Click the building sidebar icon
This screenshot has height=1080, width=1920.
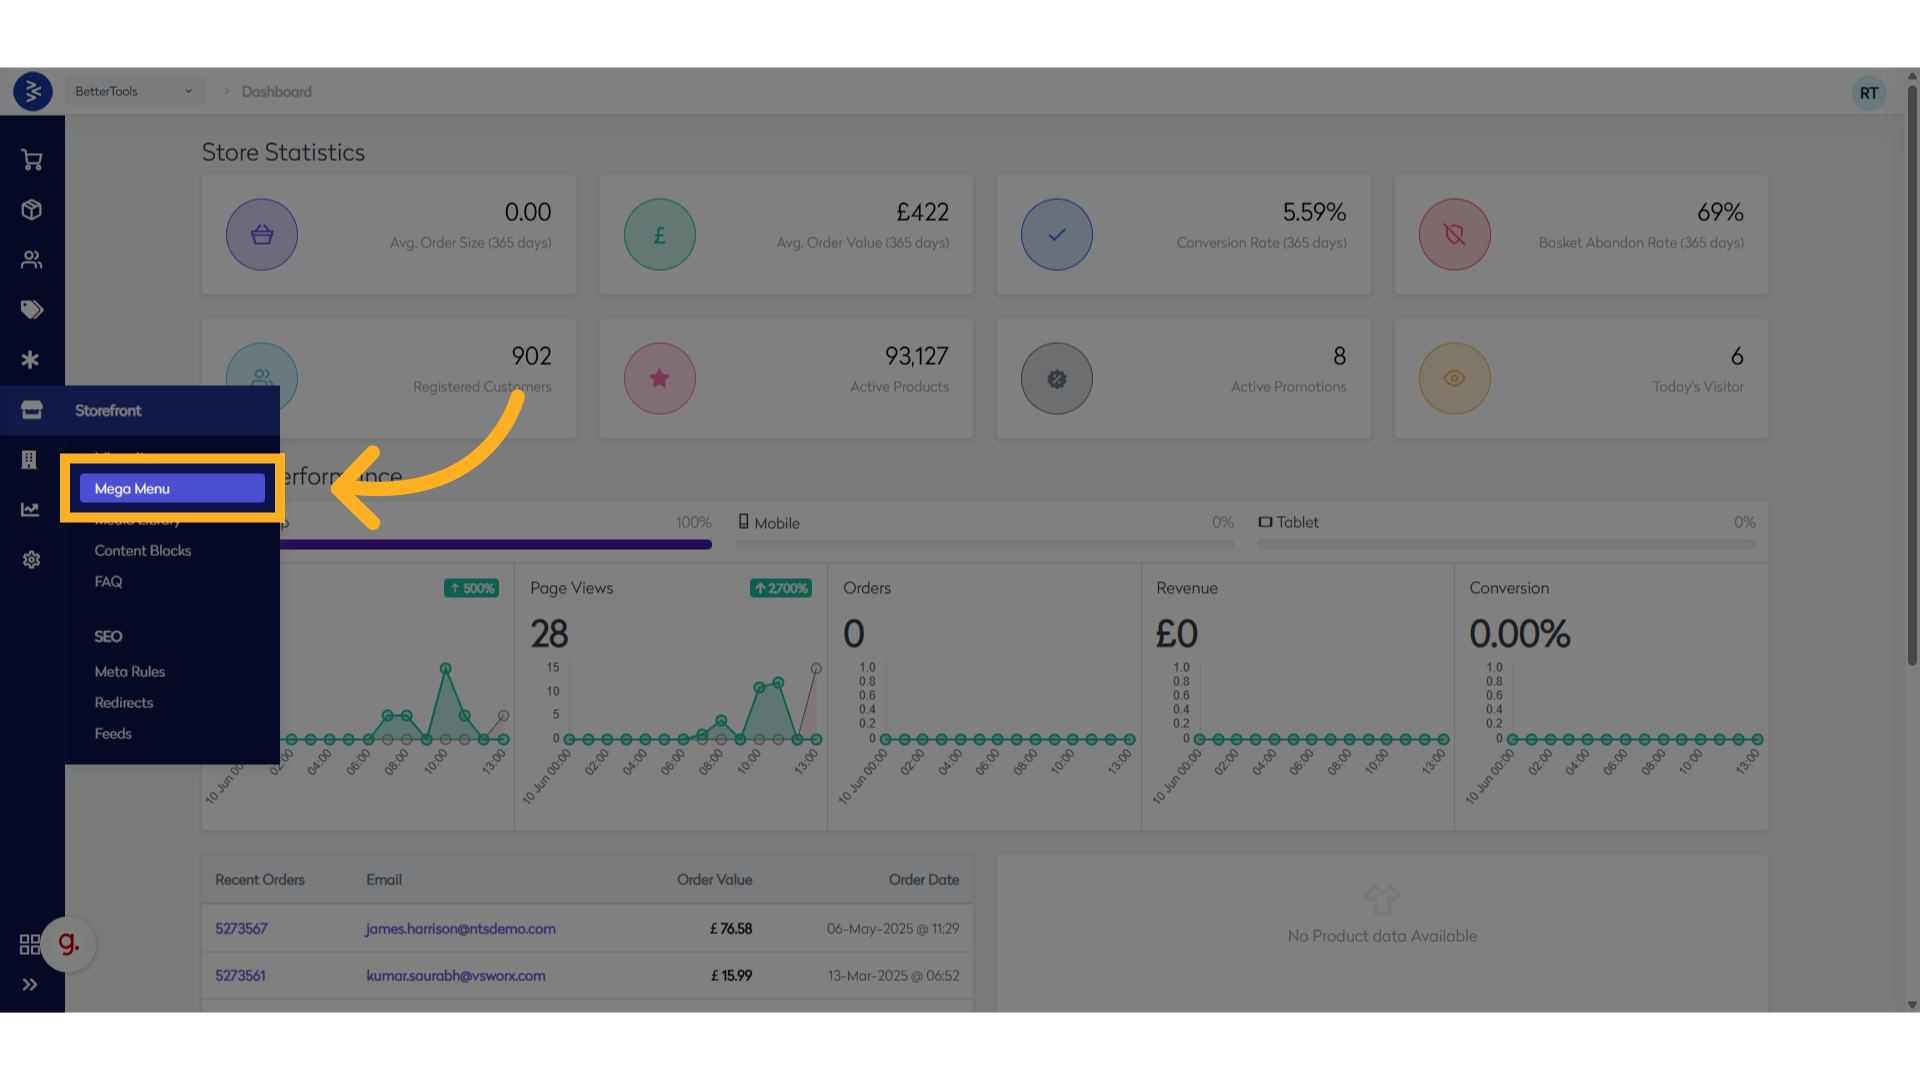(x=29, y=460)
